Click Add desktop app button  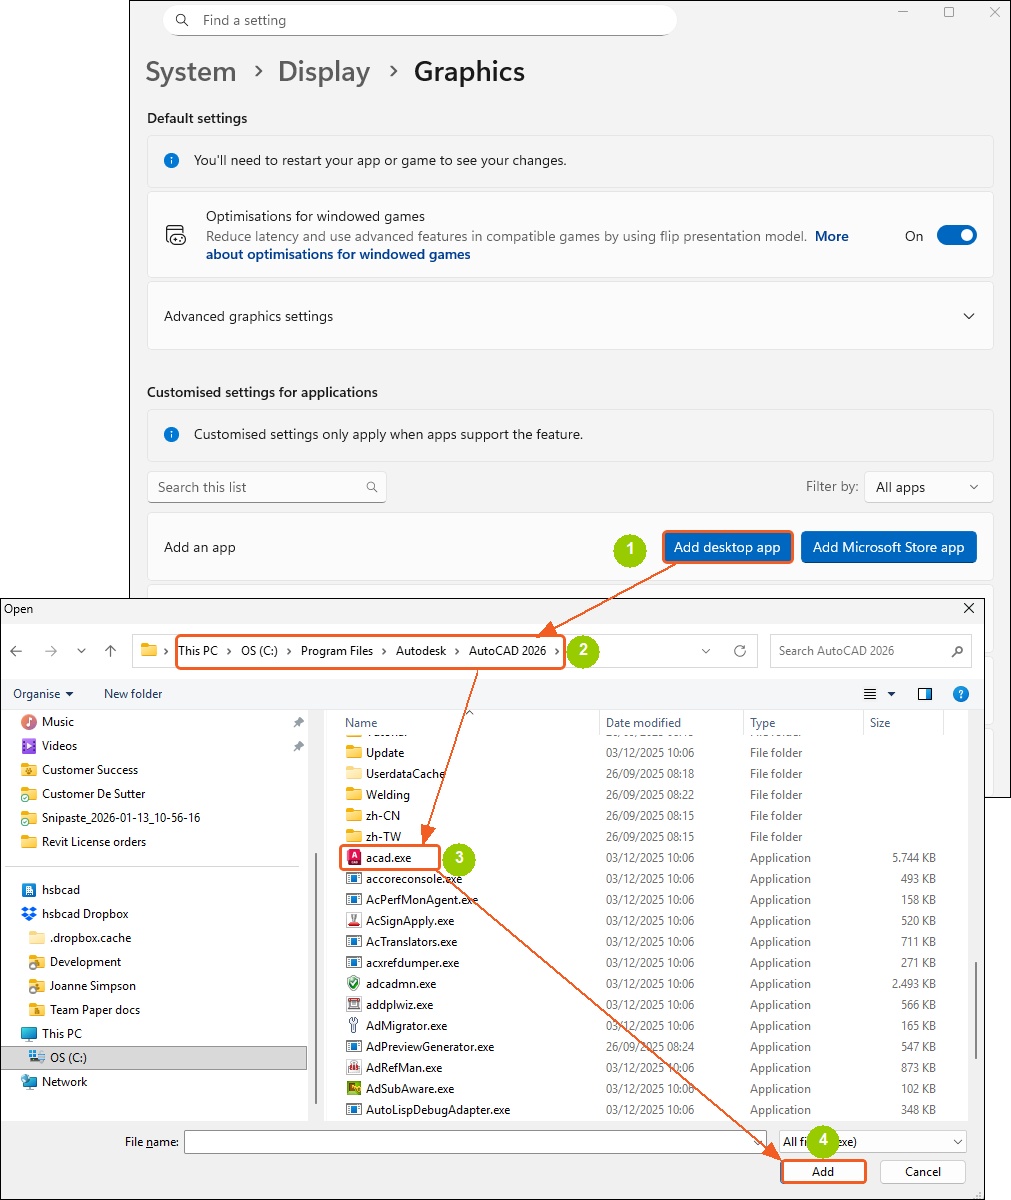pos(727,547)
